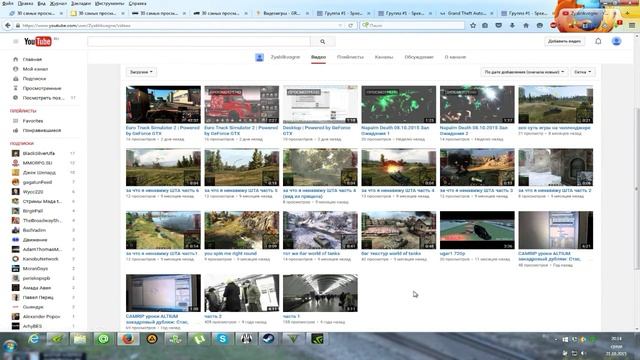Open the часть 1 metro video thumbnail
Viewport: 640px width, 360px height.
pos(320,293)
